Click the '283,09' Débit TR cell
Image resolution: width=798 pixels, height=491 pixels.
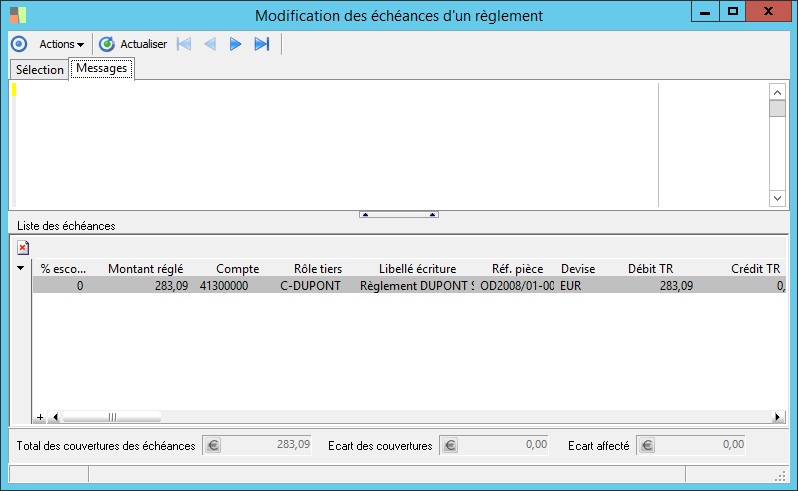point(676,286)
